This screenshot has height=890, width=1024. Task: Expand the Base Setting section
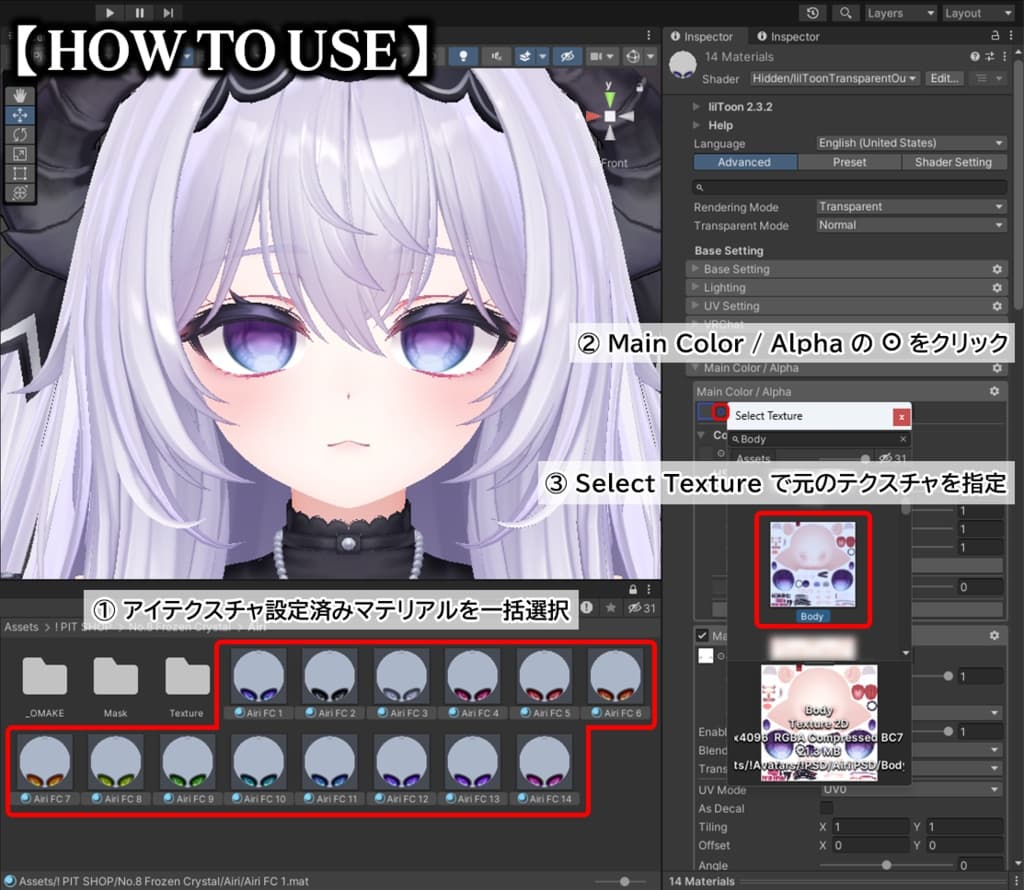click(x=736, y=269)
